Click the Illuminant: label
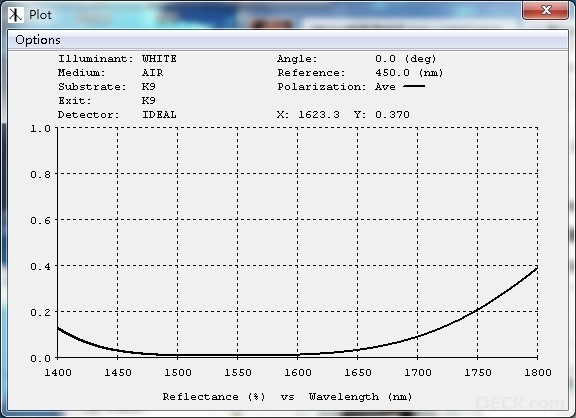Screen dimensions: 576x418 (x=96, y=59)
